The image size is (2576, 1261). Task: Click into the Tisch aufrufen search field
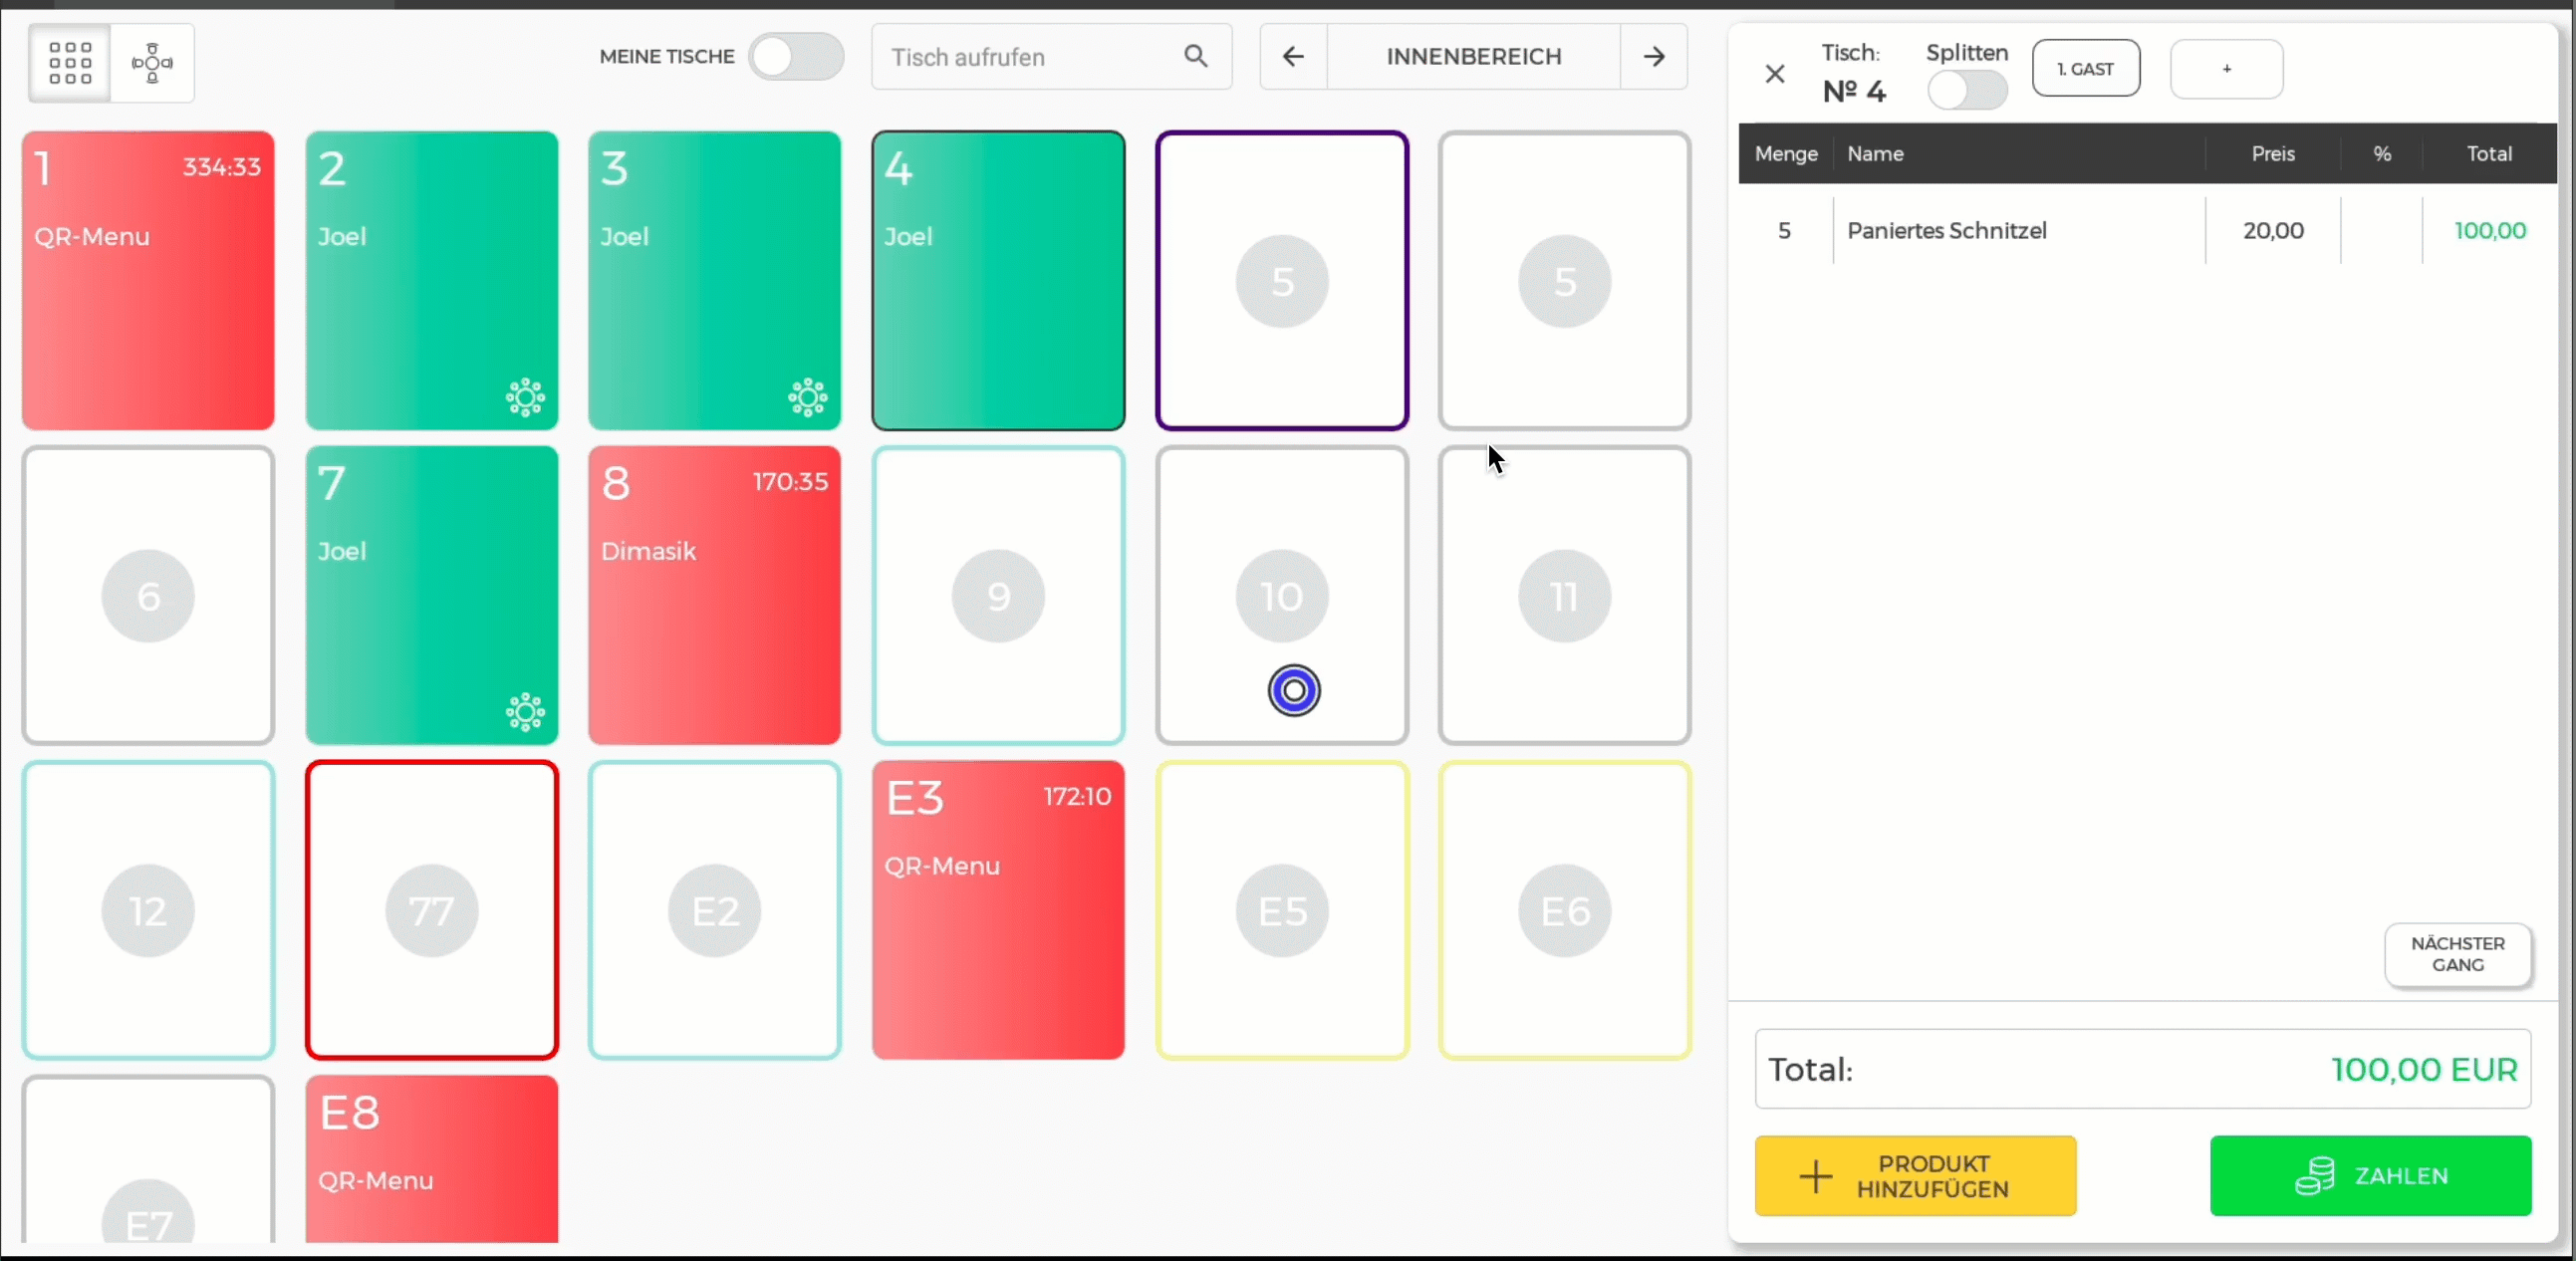tap(1030, 57)
